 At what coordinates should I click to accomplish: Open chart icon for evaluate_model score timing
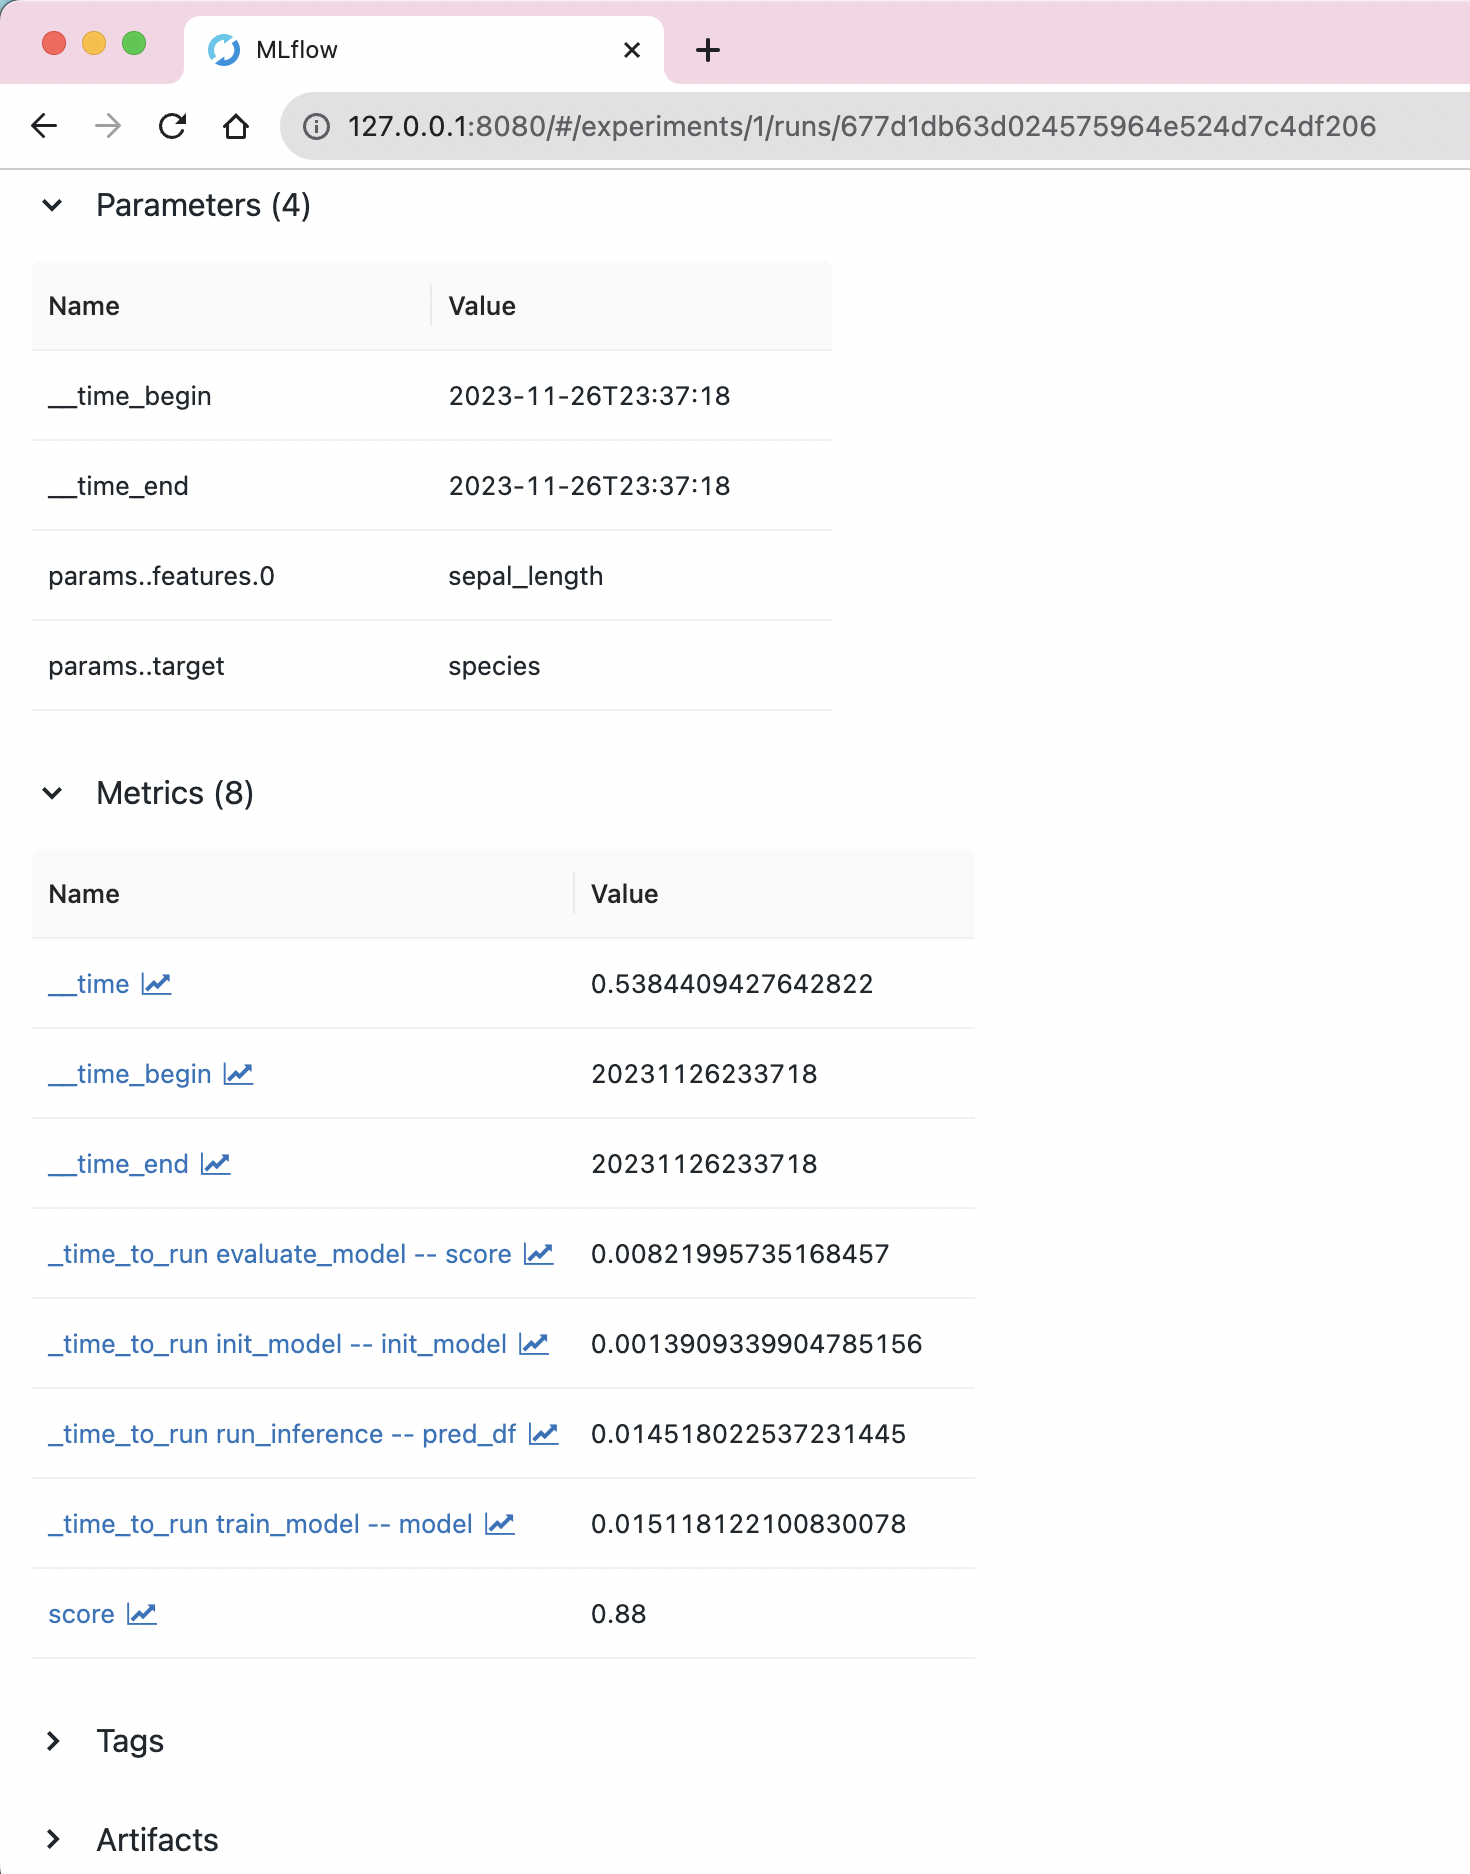(538, 1254)
